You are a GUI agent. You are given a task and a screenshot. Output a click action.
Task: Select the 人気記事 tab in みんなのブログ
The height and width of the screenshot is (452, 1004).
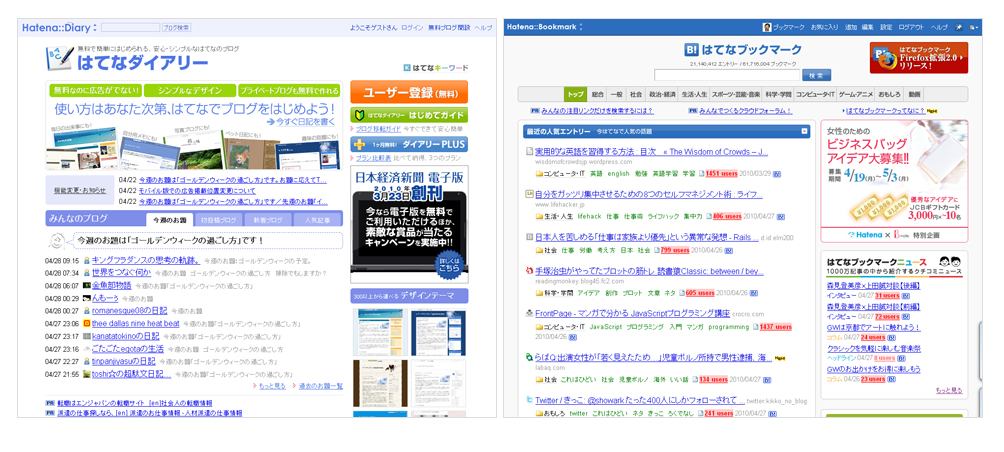click(317, 220)
